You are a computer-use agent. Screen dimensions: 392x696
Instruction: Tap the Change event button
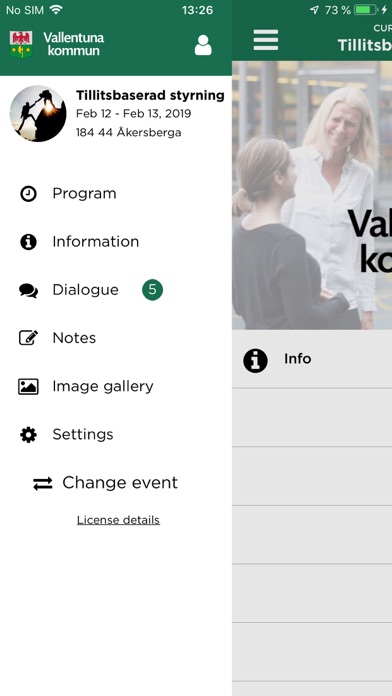[106, 483]
